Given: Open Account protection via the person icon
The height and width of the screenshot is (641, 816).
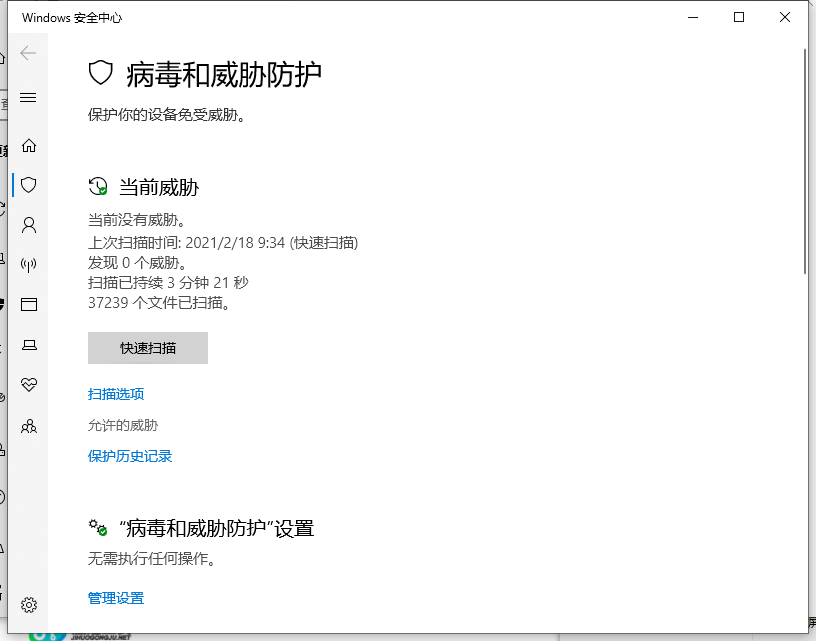Looking at the screenshot, I should click(x=29, y=225).
